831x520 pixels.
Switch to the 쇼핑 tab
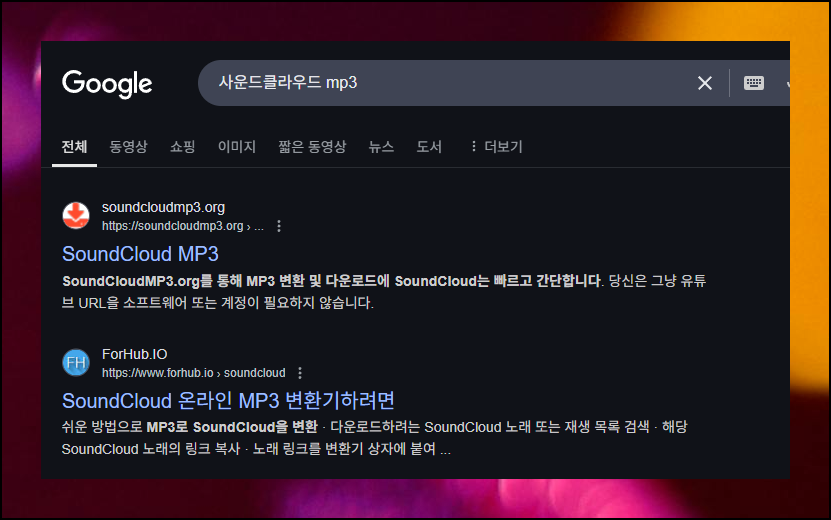183,147
